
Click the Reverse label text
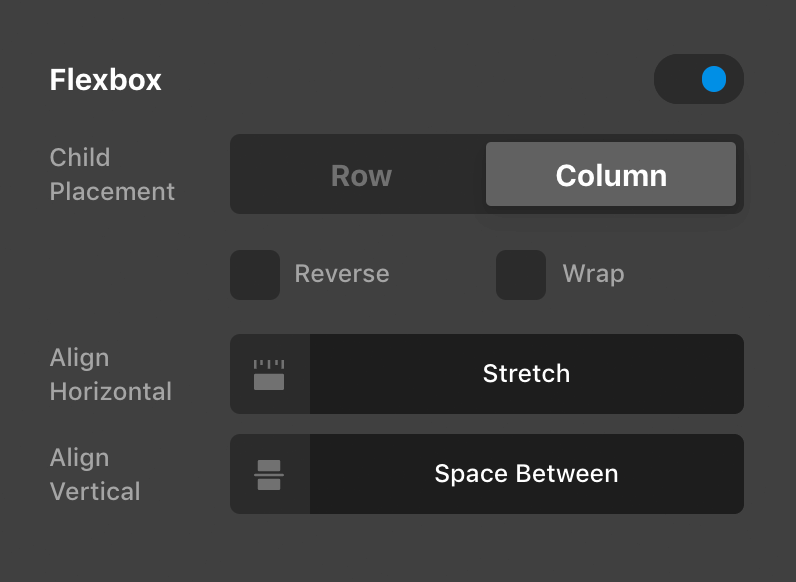pyautogui.click(x=342, y=274)
